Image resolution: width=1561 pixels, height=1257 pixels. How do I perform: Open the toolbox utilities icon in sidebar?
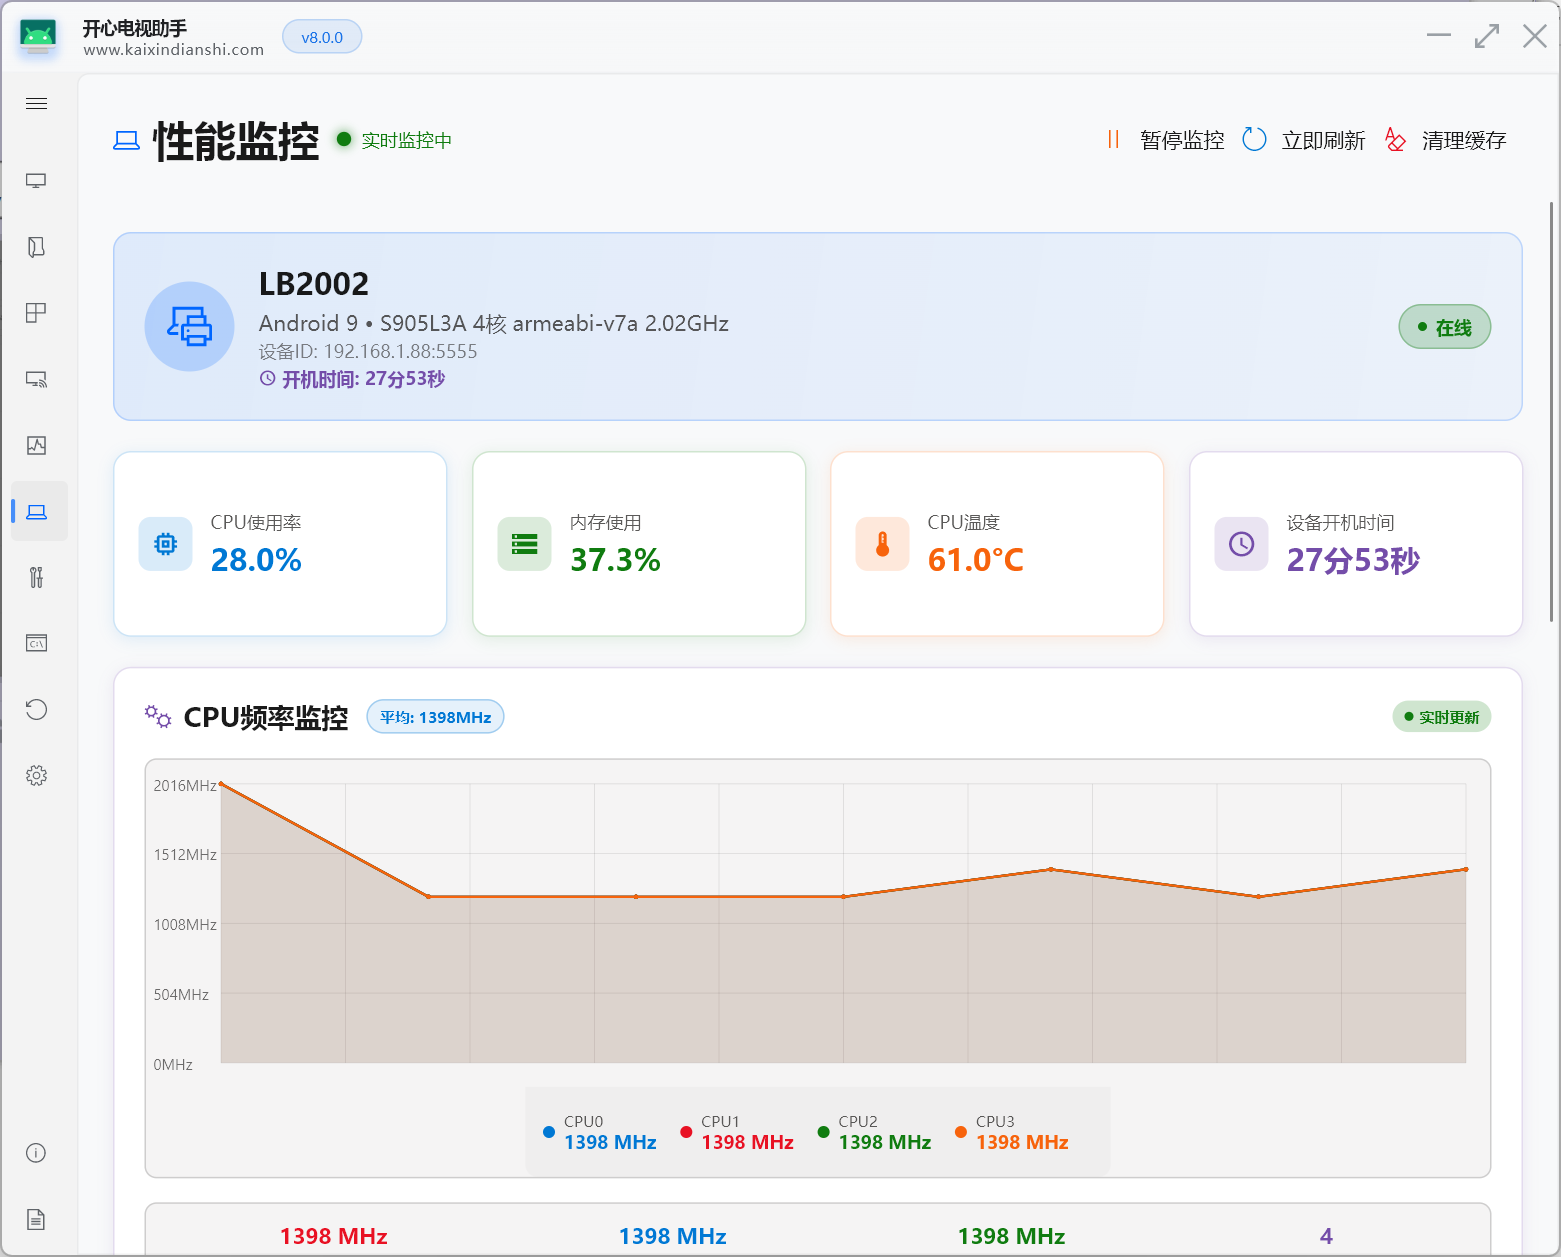[x=37, y=577]
